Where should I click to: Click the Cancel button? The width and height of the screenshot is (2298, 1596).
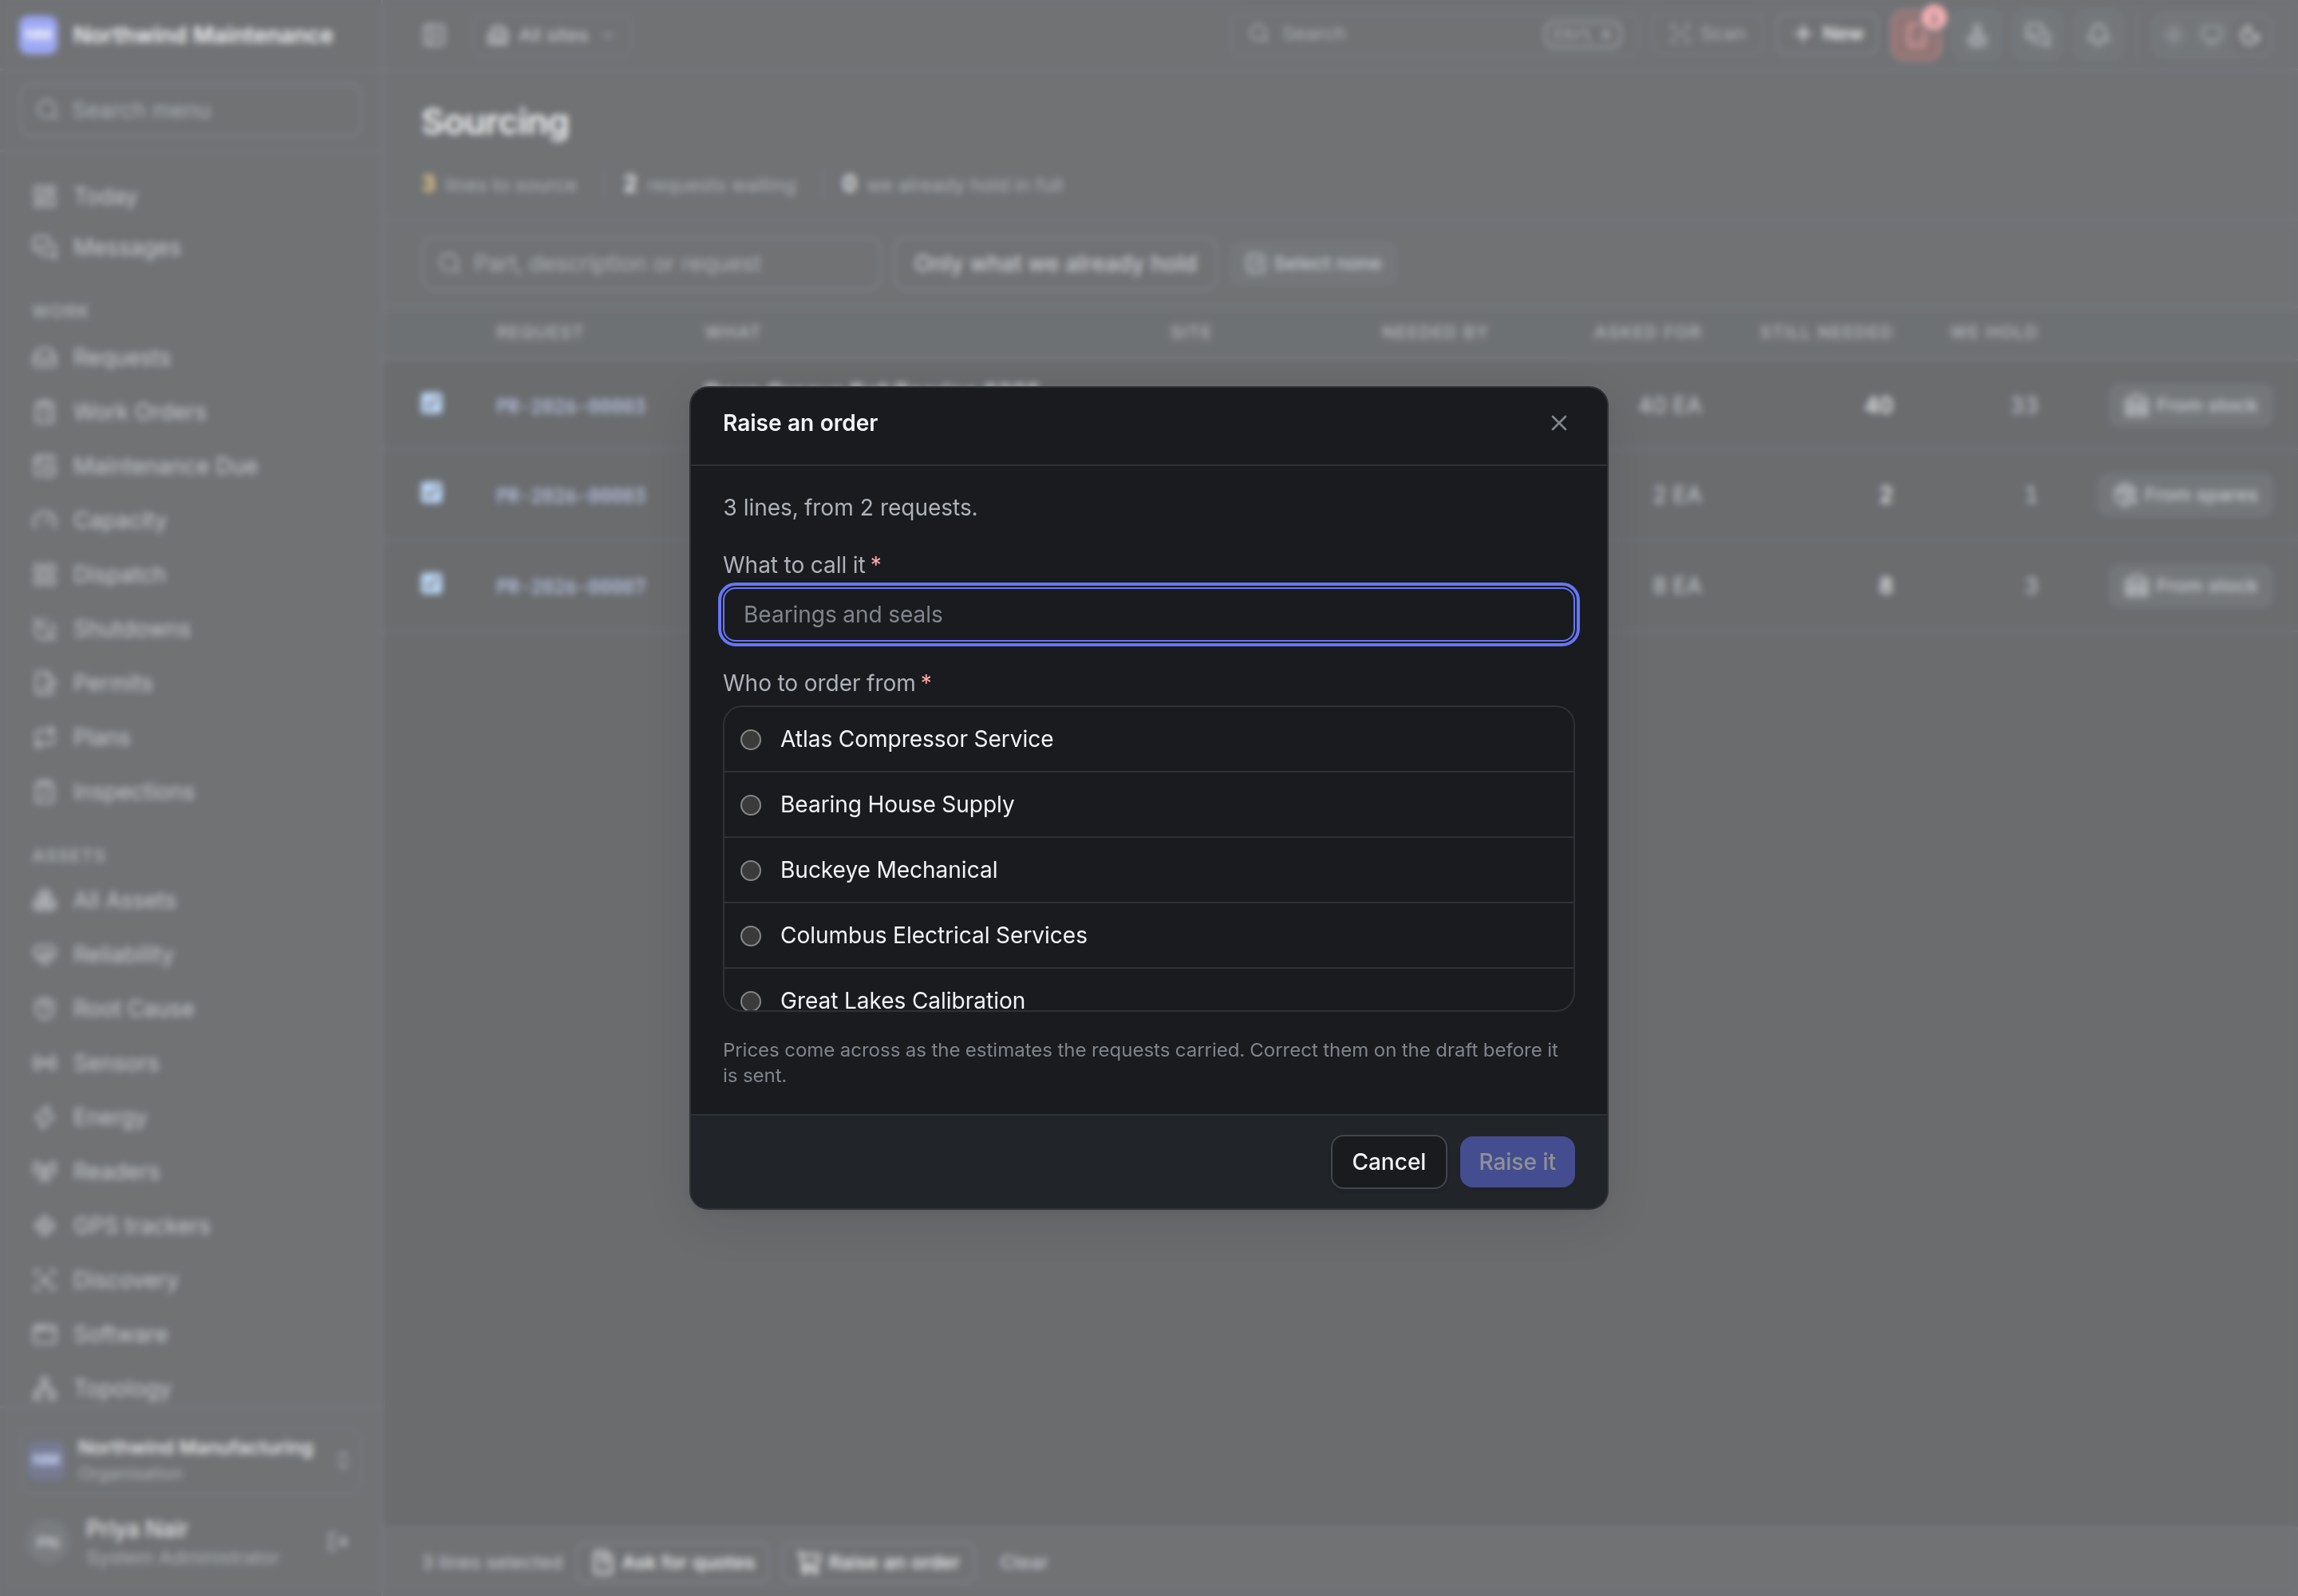[1388, 1162]
